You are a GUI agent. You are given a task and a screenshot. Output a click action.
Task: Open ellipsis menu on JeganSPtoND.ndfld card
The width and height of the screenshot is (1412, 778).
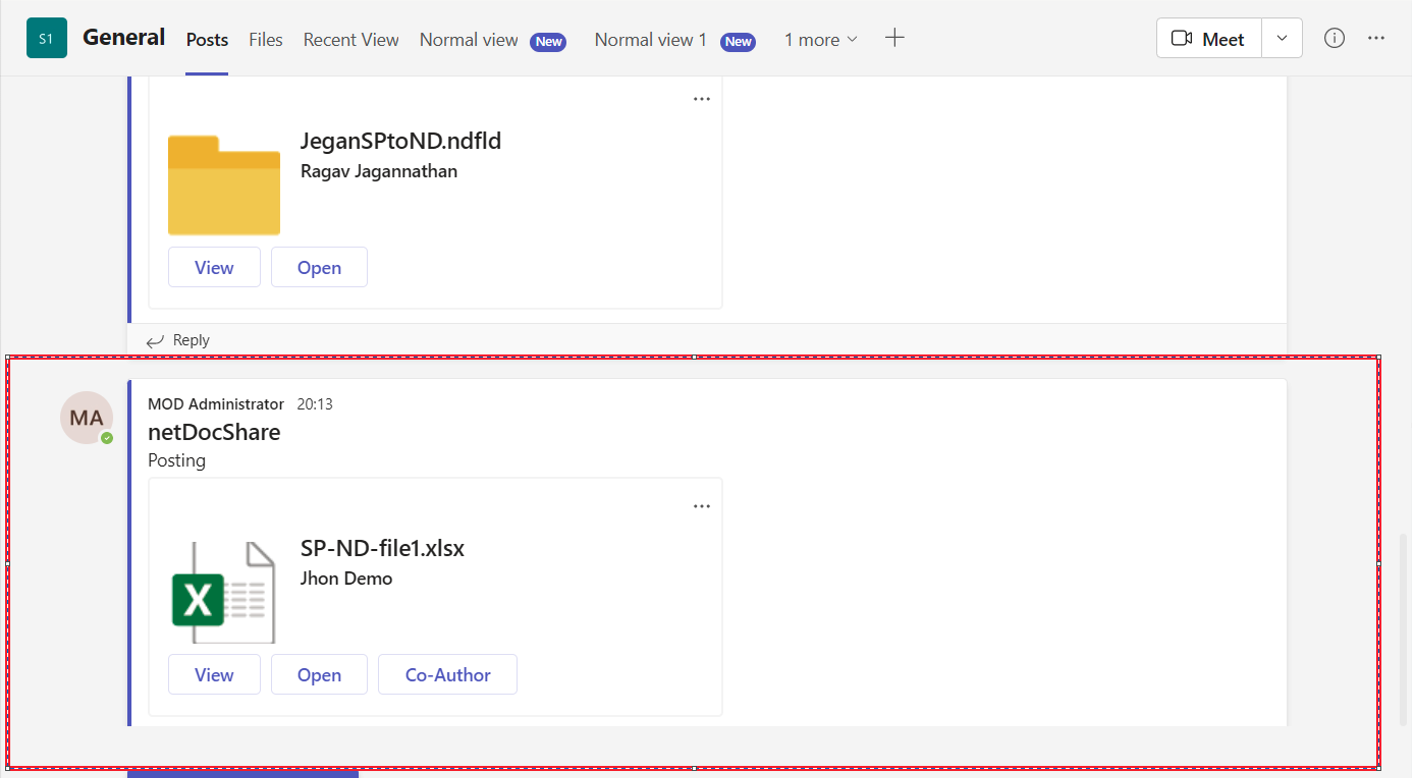tap(702, 99)
